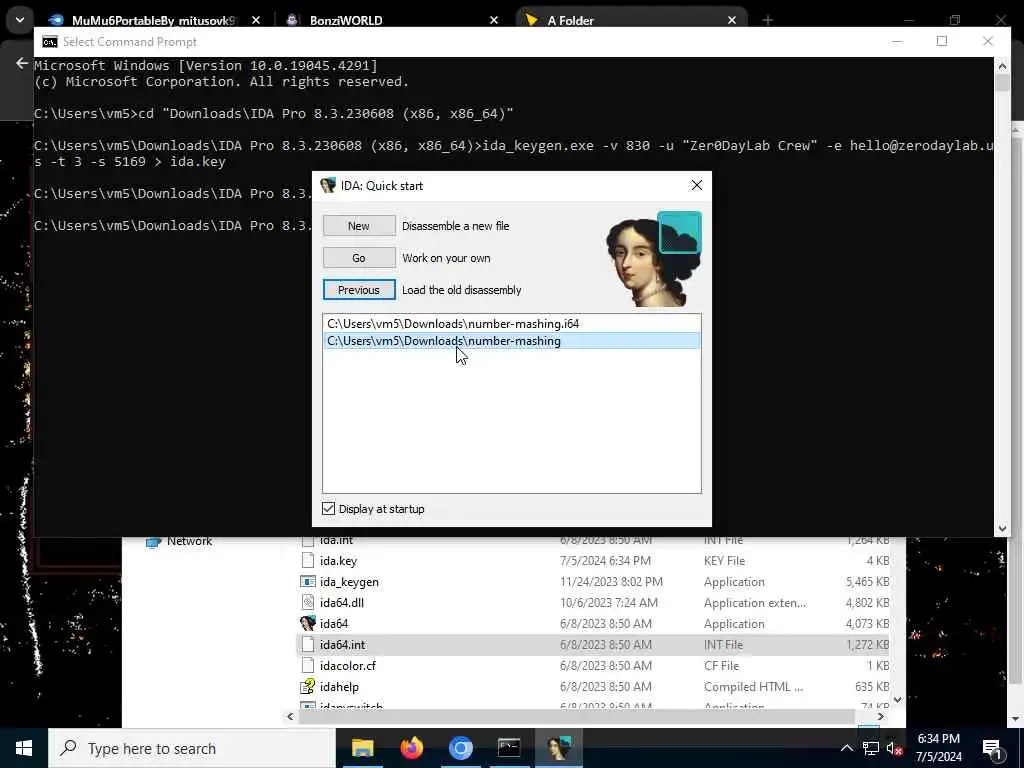This screenshot has height=768, width=1024.
Task: Close the IDA Quick start dialog
Action: click(x=696, y=185)
